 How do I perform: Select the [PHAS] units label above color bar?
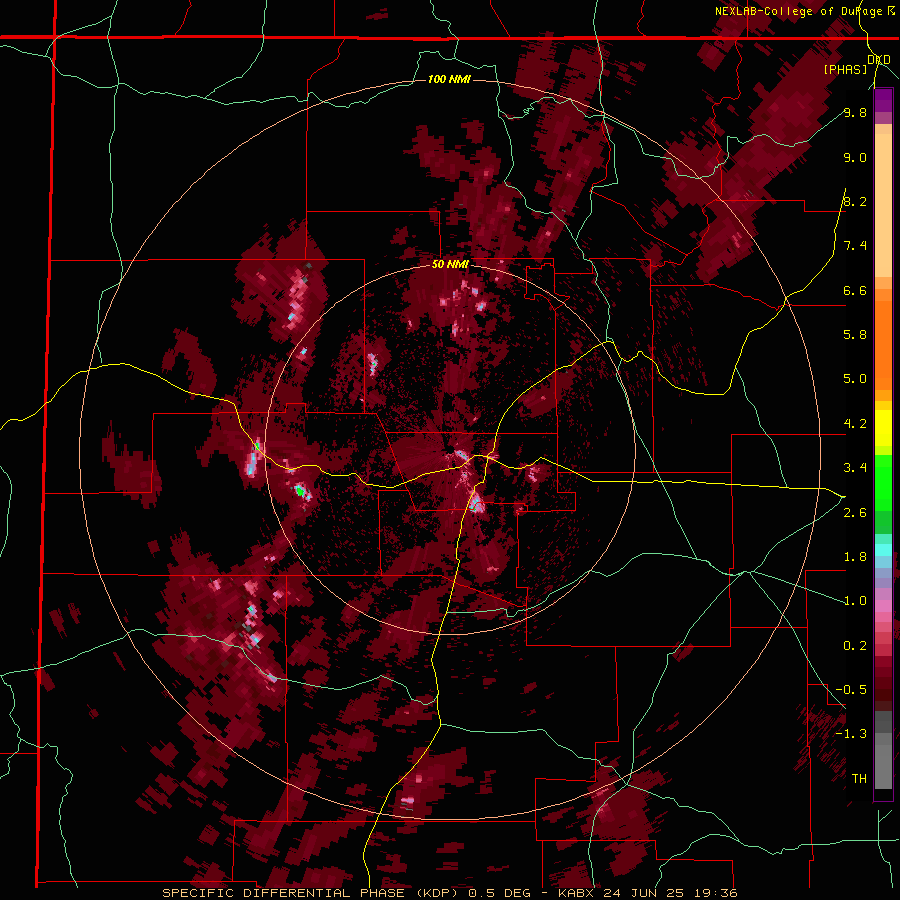click(x=845, y=69)
